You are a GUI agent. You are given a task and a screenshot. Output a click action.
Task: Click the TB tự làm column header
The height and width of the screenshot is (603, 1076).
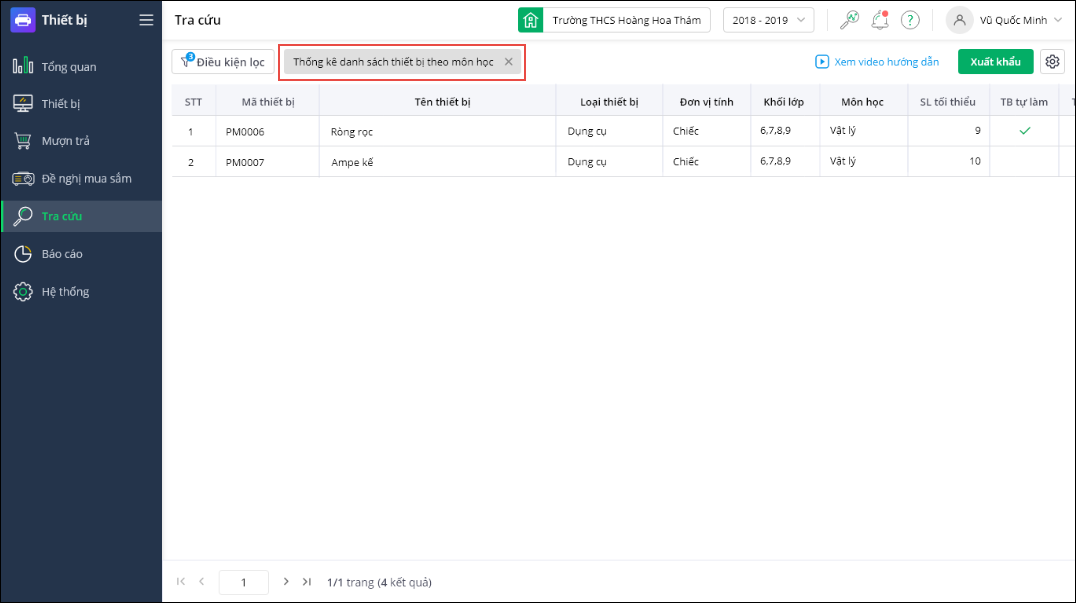[1024, 102]
